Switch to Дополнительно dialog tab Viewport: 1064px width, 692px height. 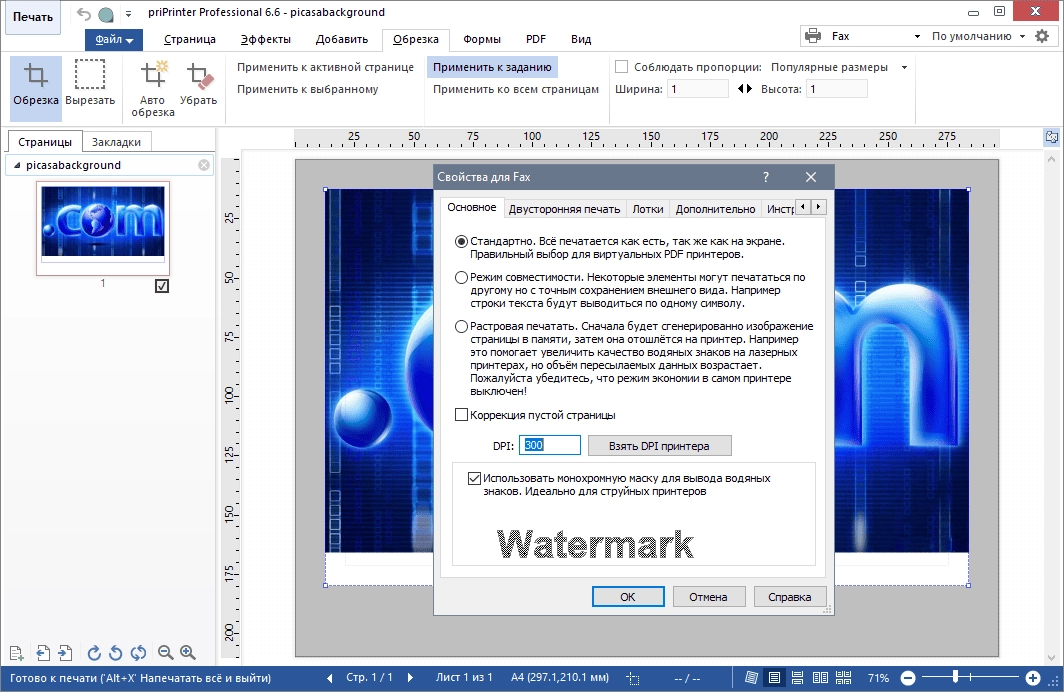tap(715, 209)
